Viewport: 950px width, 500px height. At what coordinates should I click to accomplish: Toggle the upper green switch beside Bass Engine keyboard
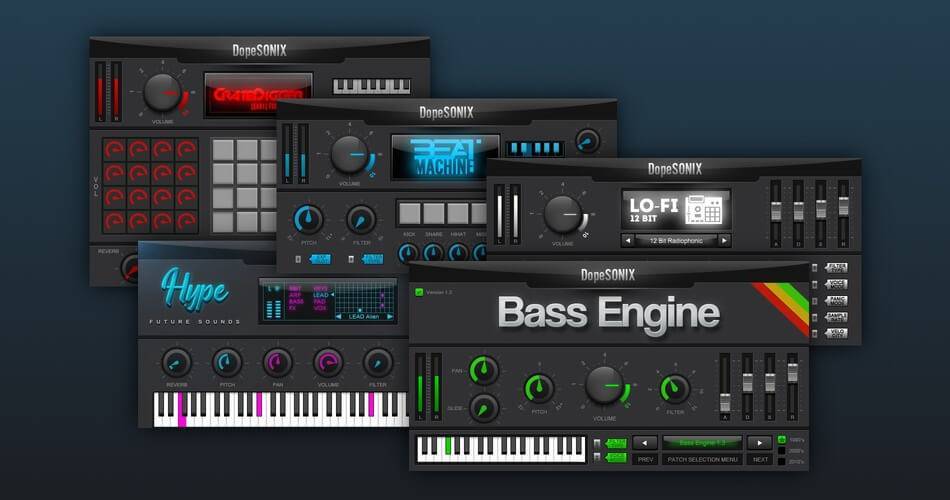pos(616,444)
